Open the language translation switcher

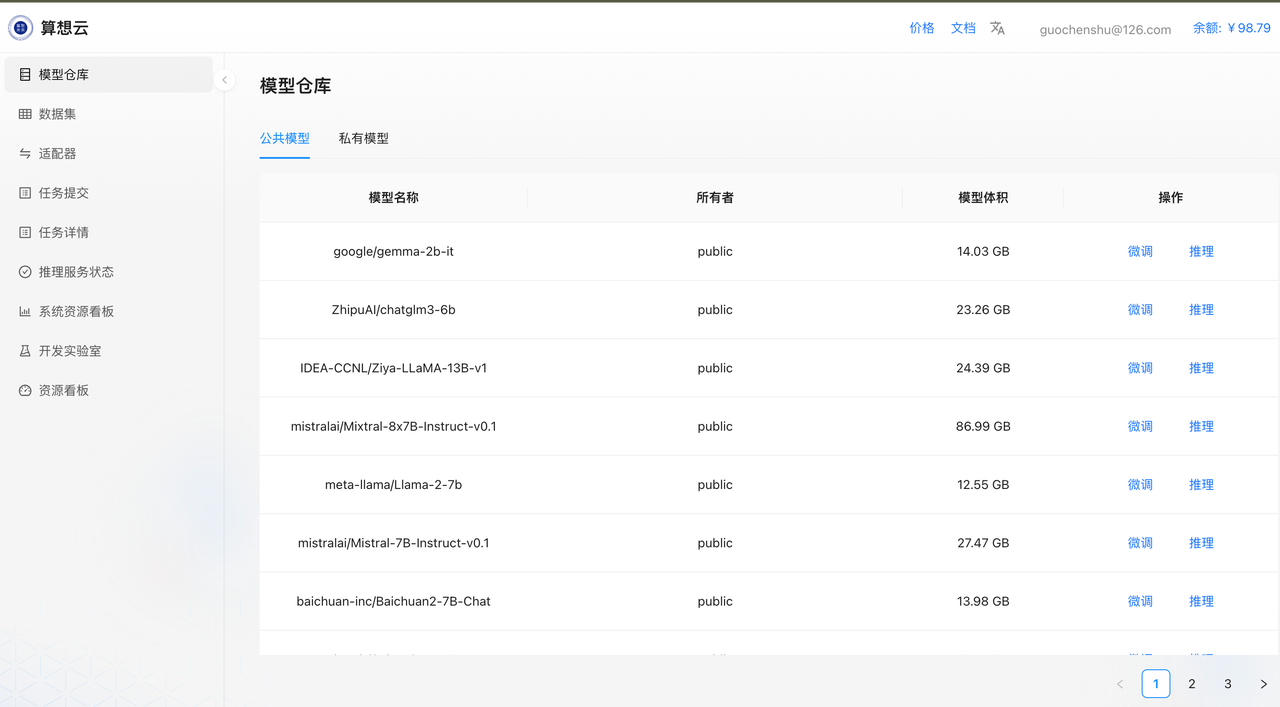click(x=997, y=28)
